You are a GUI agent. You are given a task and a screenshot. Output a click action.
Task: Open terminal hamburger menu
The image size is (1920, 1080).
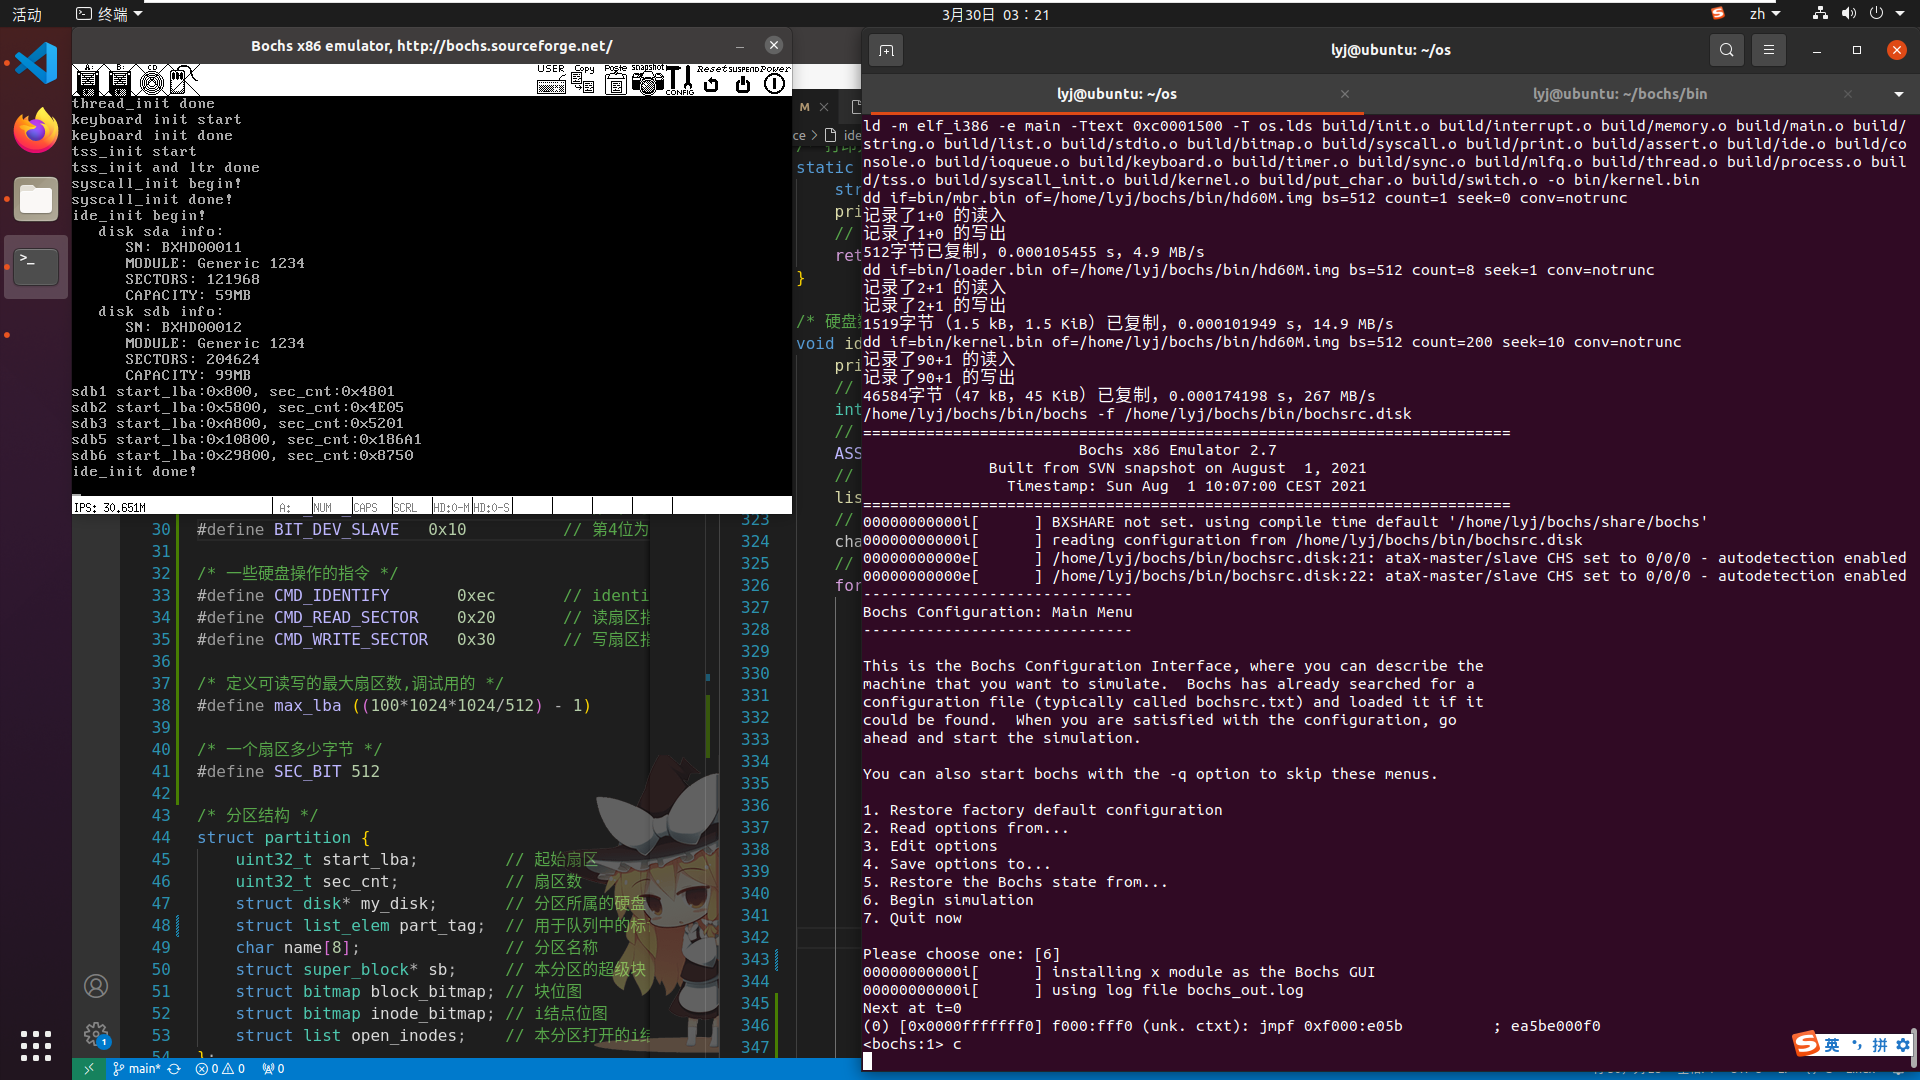click(x=1768, y=50)
